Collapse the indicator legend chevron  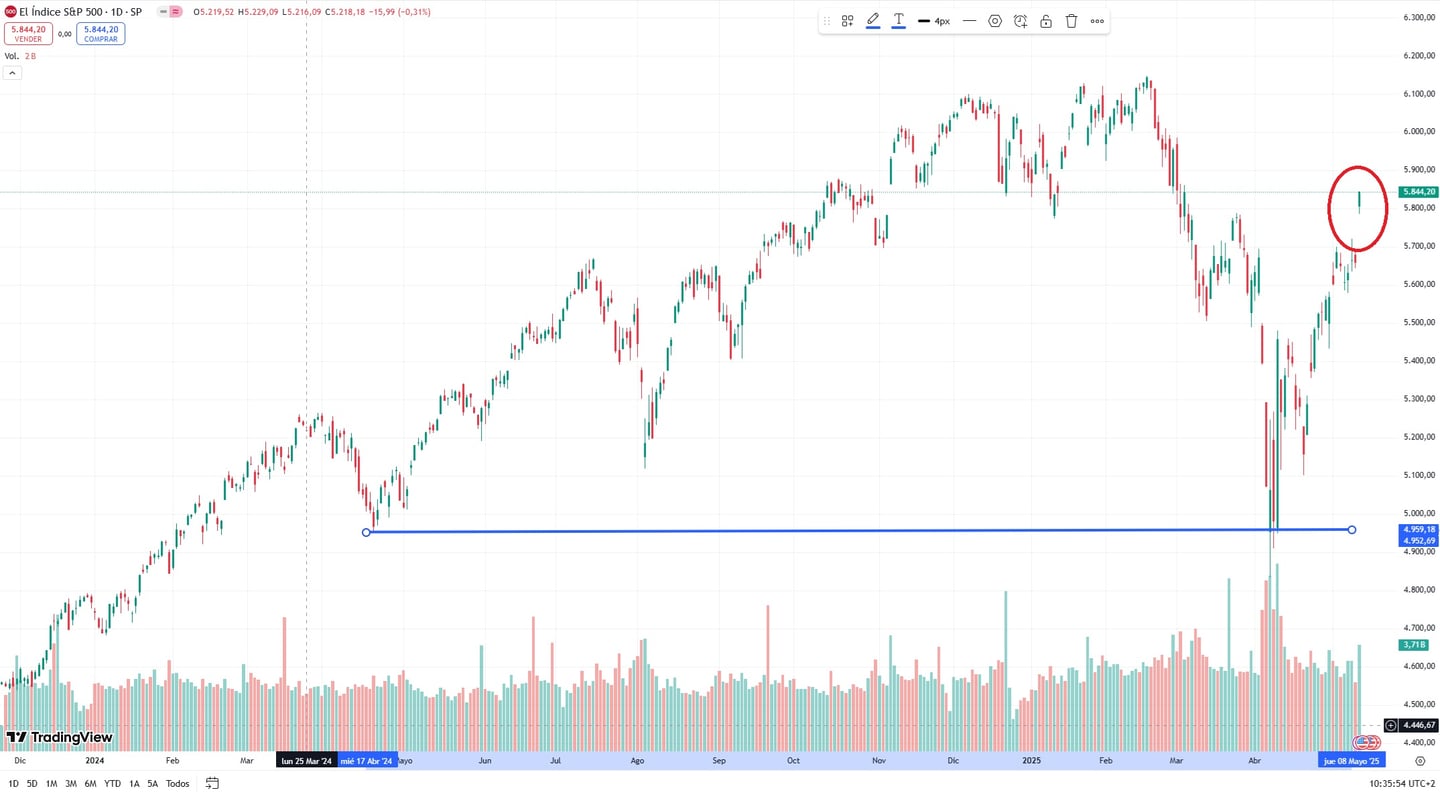point(13,73)
